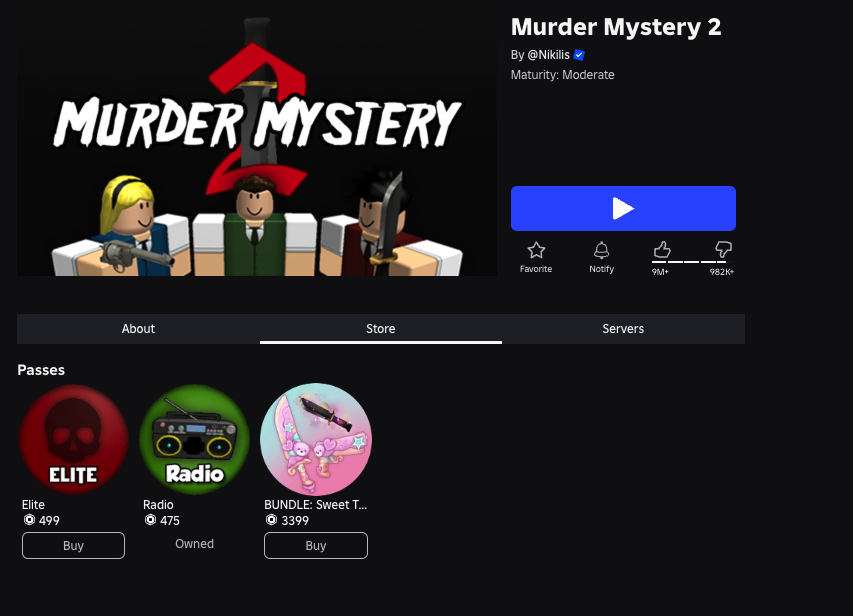Open the BUNDLE: Sweet T... name link
Image resolution: width=853 pixels, height=616 pixels.
click(316, 504)
